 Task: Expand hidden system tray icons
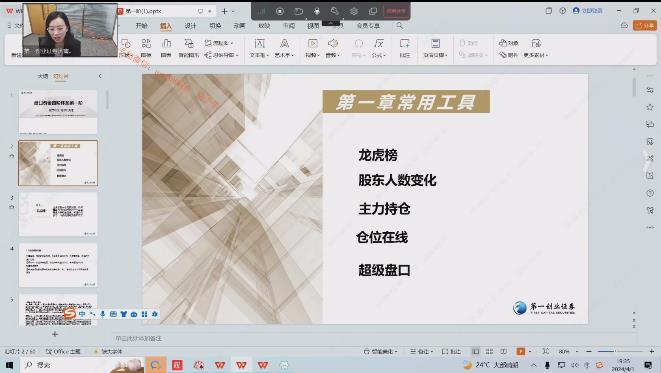[534, 365]
